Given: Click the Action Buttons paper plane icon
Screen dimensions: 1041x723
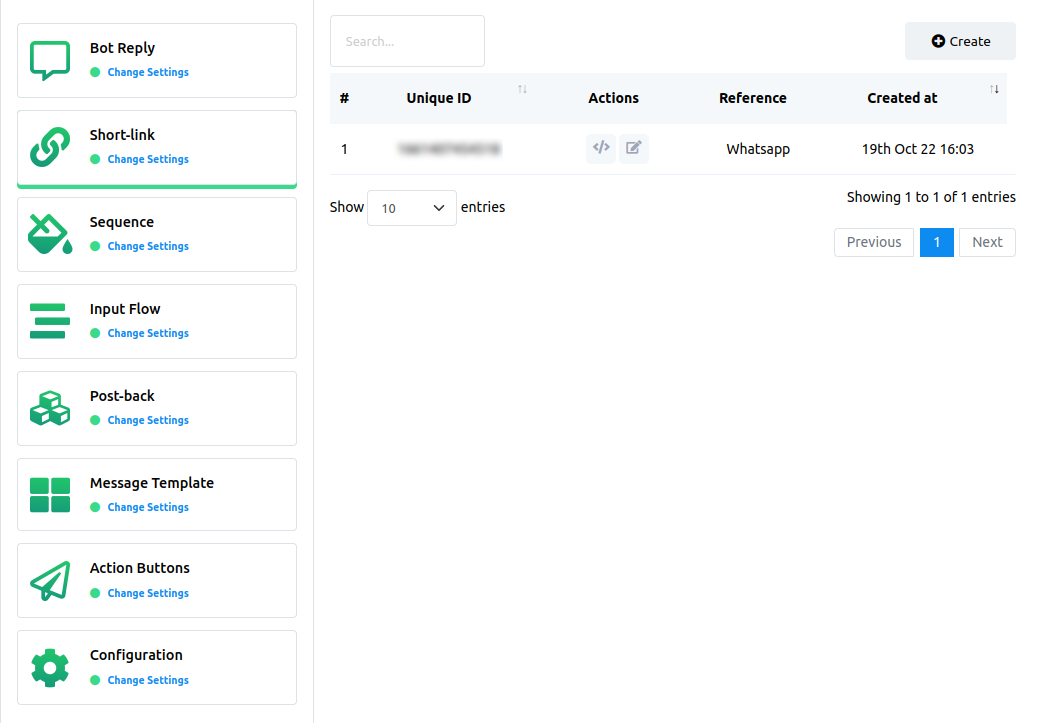Looking at the screenshot, I should pyautogui.click(x=49, y=580).
